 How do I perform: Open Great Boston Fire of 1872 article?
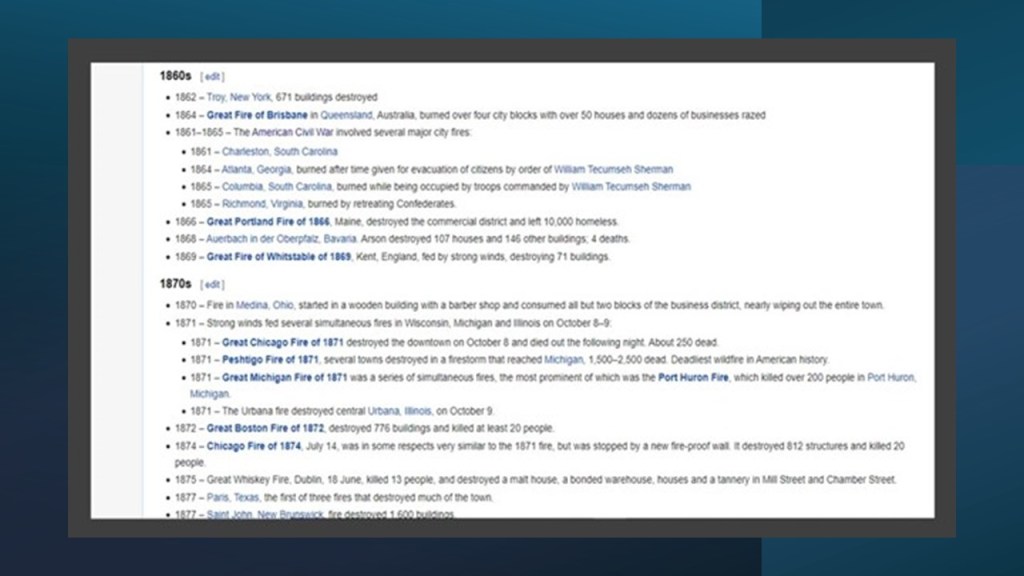point(266,428)
